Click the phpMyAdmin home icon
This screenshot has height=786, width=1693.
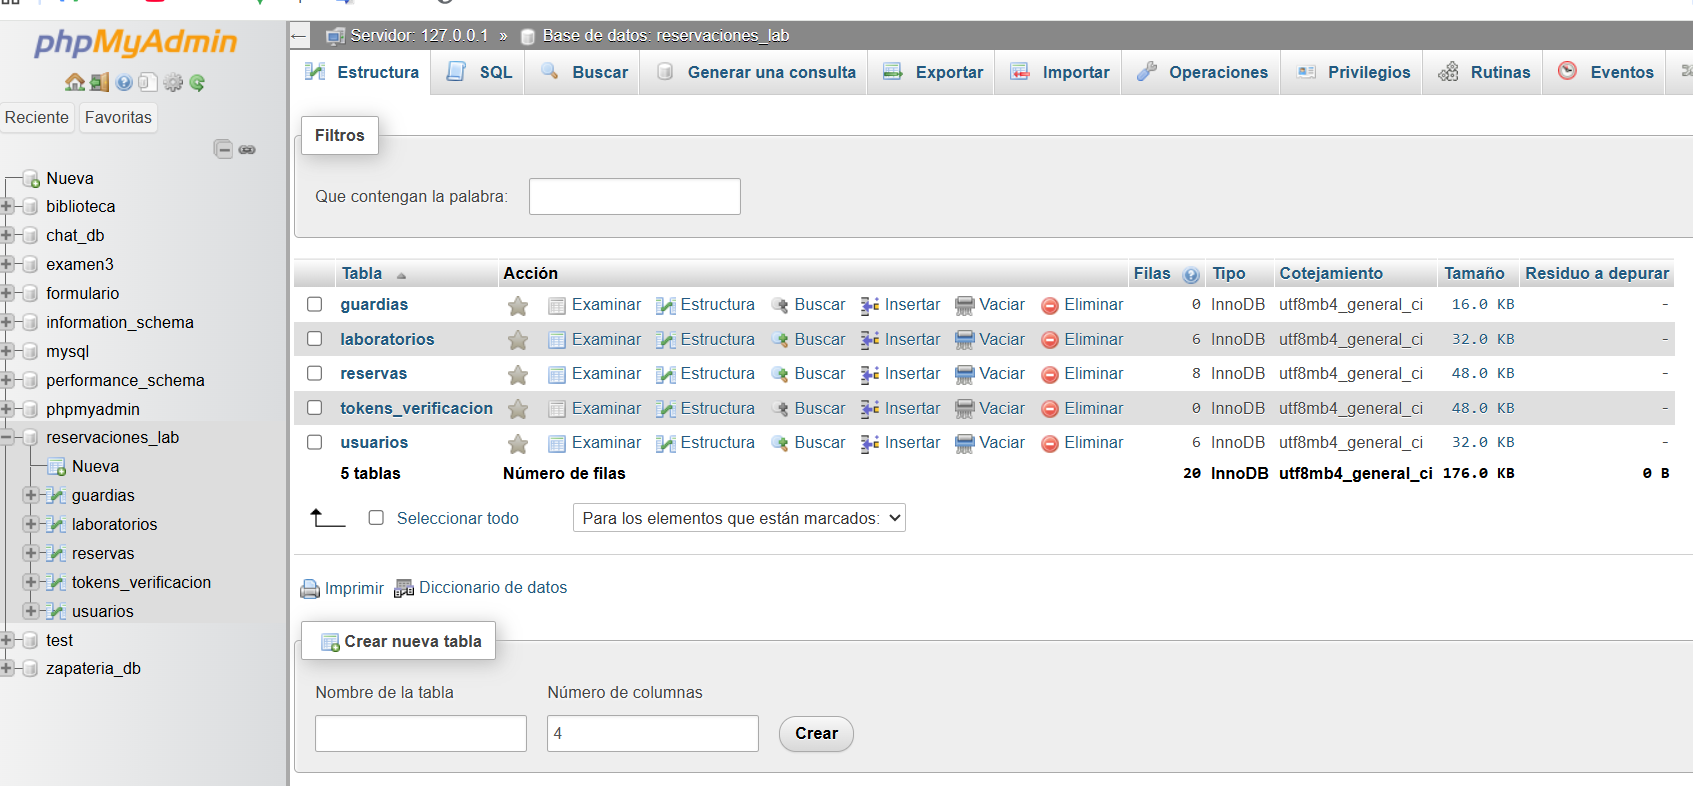[x=74, y=82]
